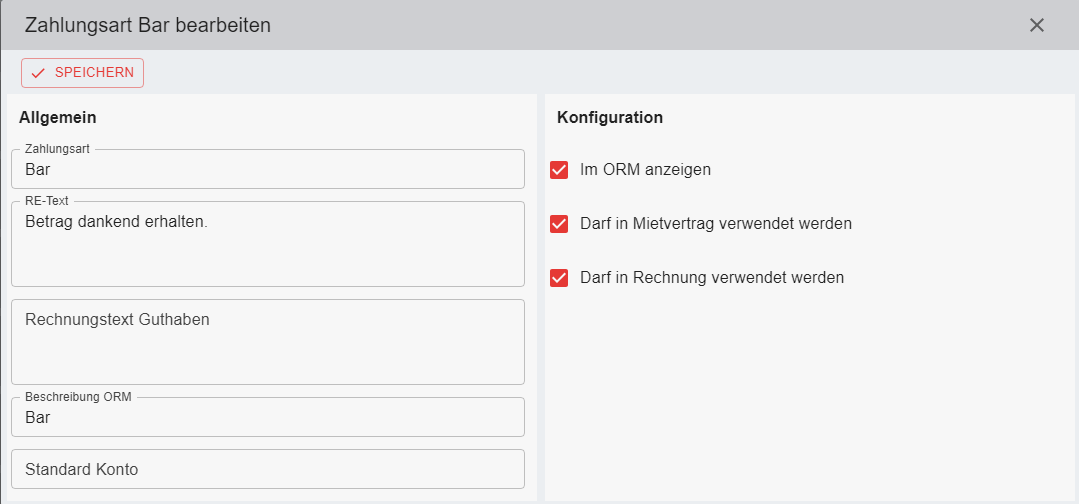1079x504 pixels.
Task: Click the dialog title 'Zahlungsart Bar bearbeiten'
Action: 147,25
